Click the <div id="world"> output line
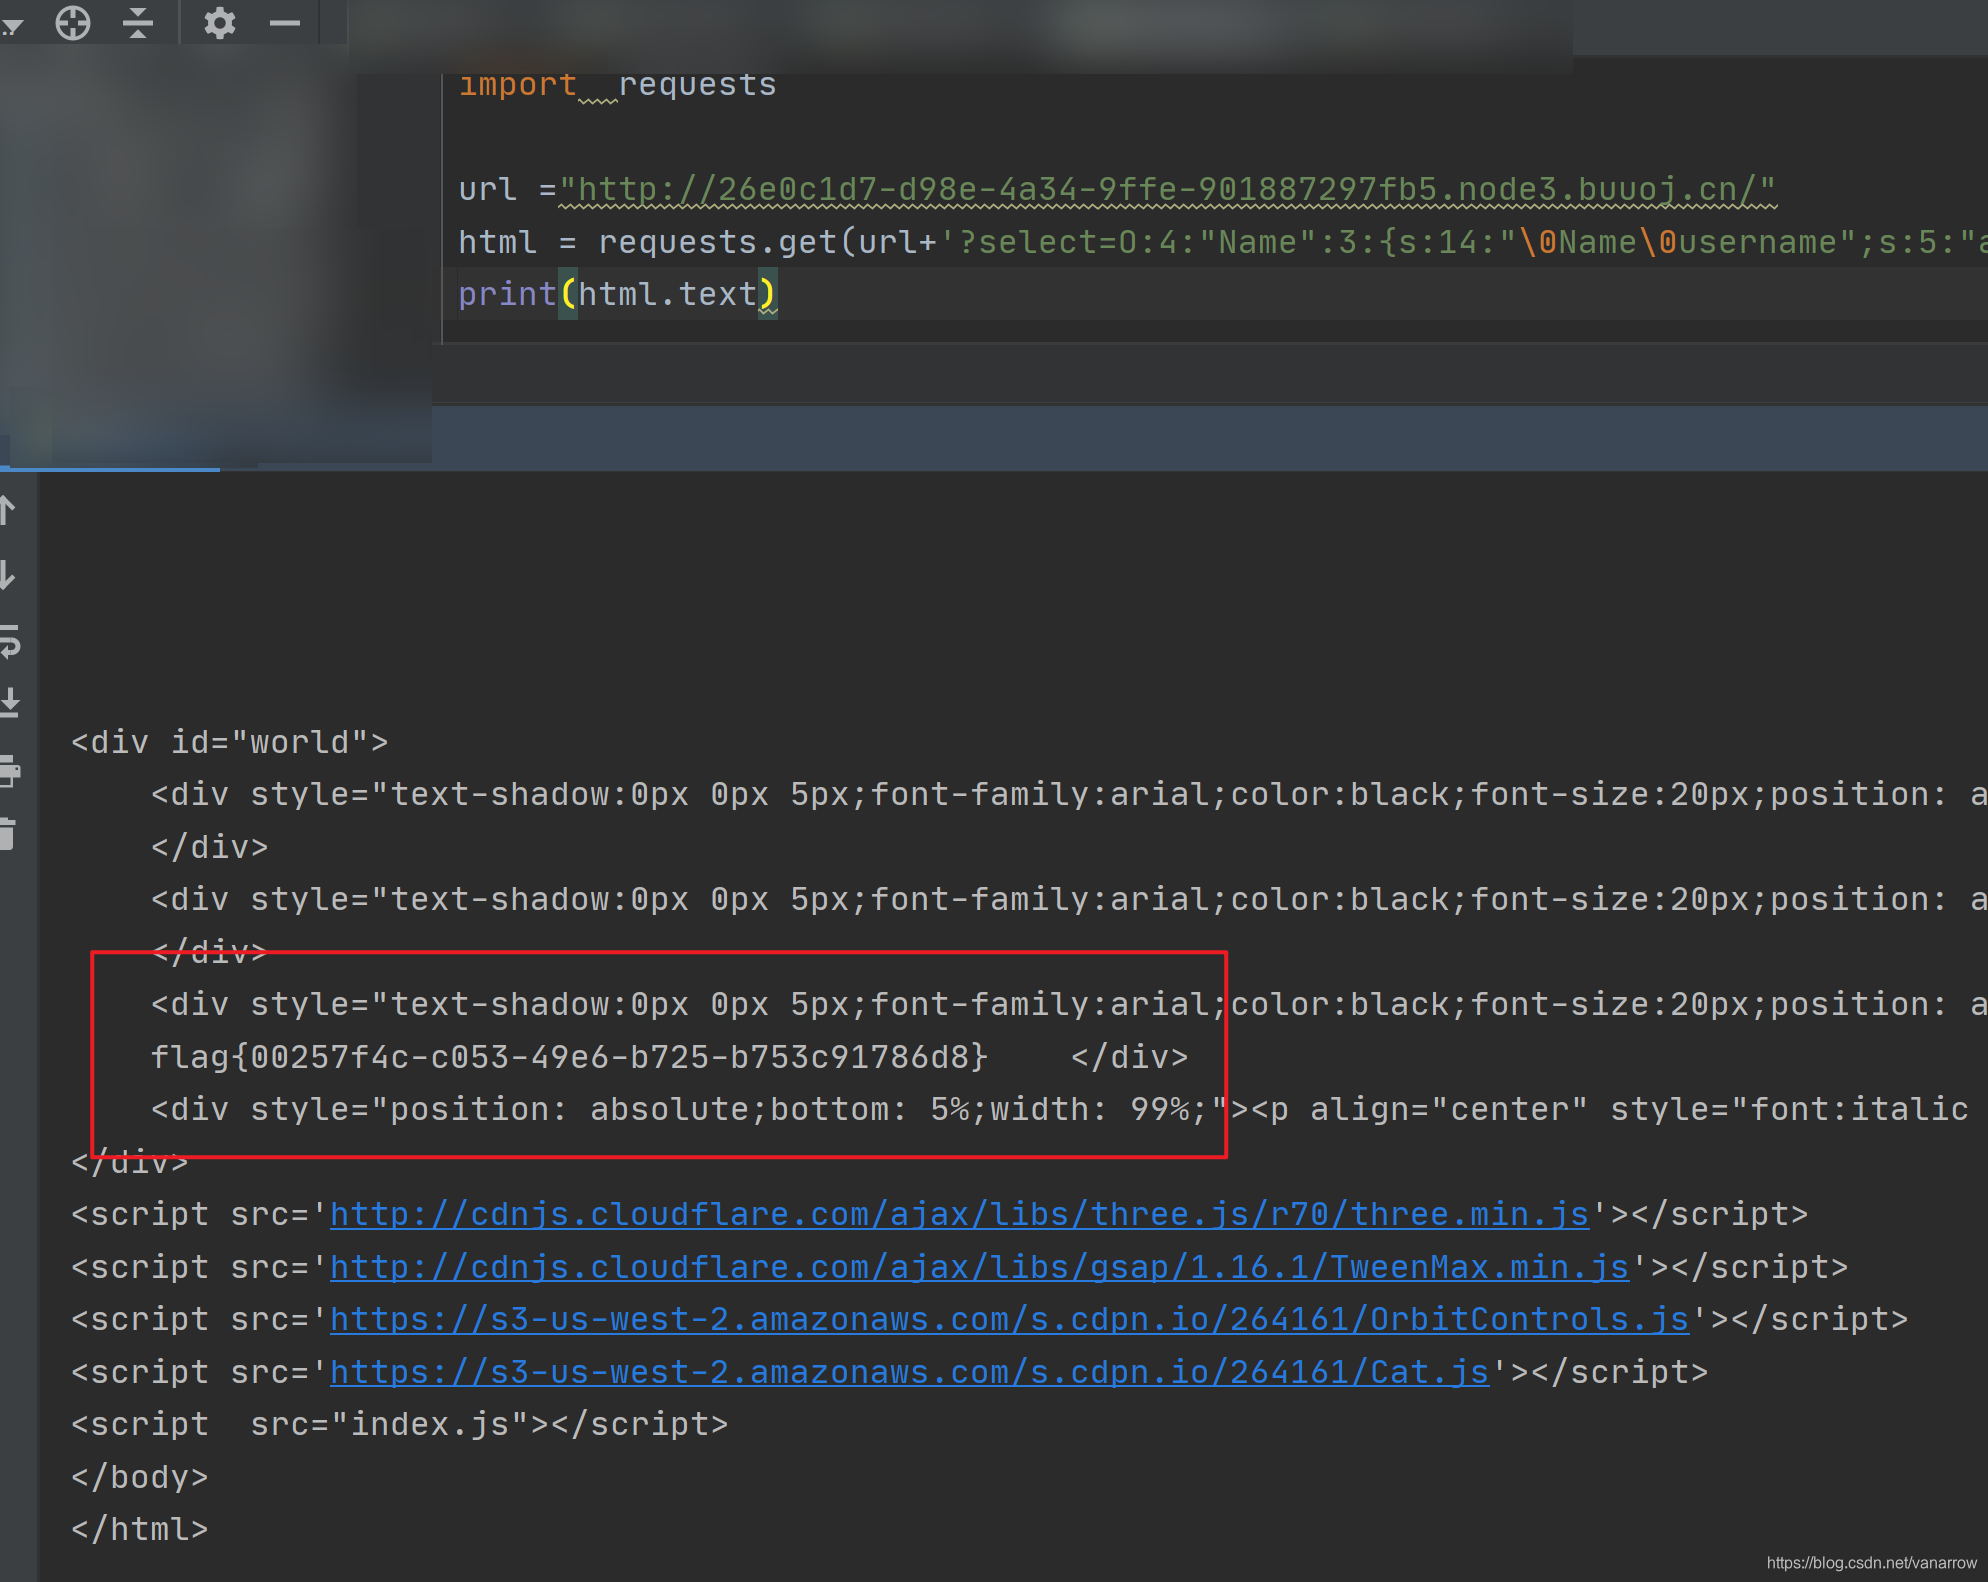The width and height of the screenshot is (1988, 1582). [229, 742]
